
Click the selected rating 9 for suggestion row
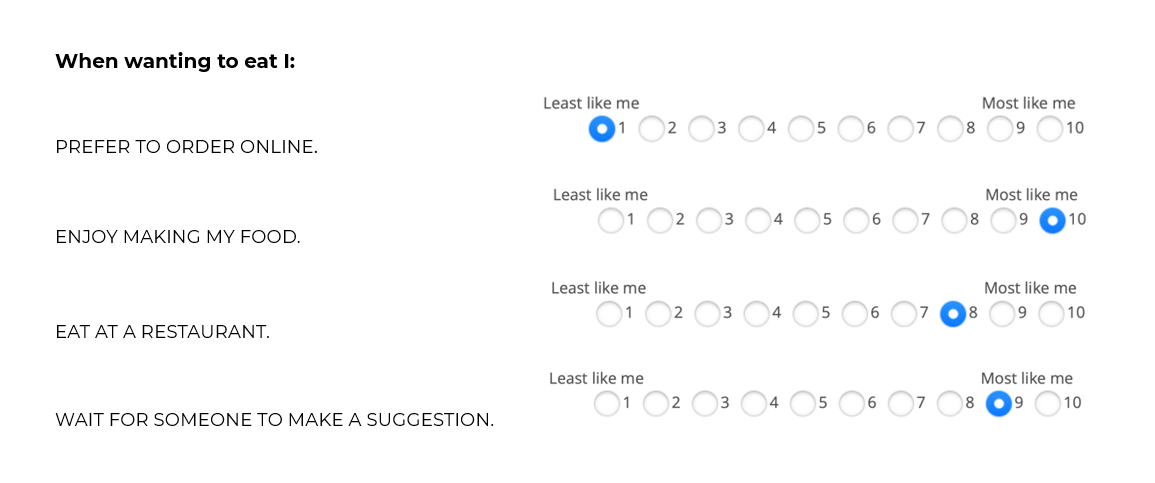998,404
